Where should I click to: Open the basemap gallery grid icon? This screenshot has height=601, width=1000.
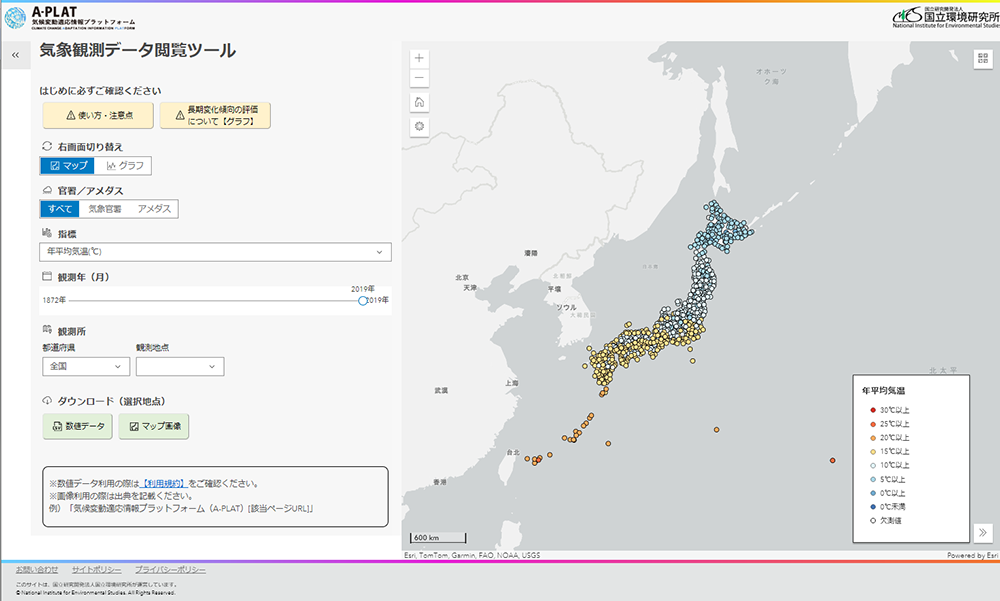coord(981,57)
